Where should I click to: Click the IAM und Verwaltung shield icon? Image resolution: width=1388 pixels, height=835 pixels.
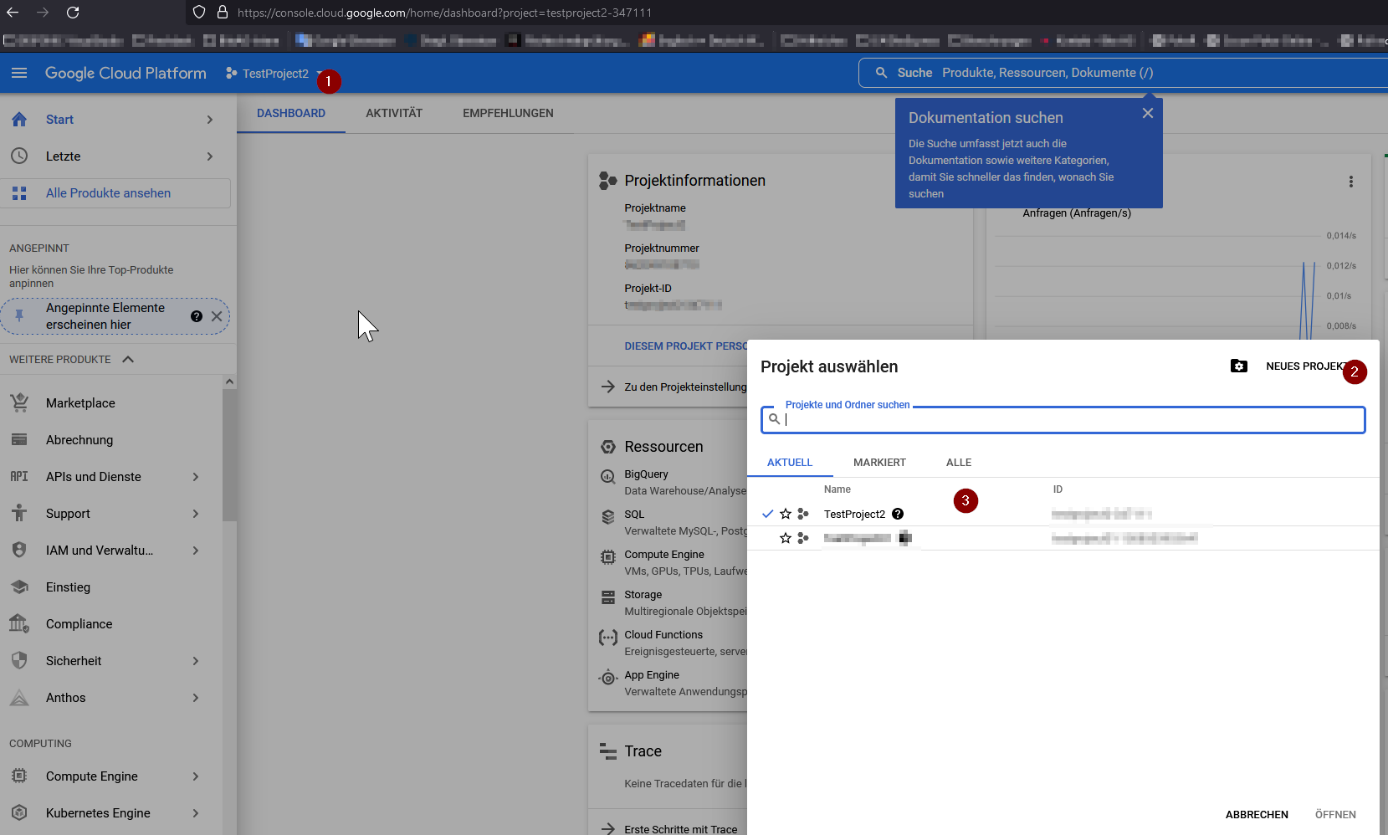(x=19, y=550)
